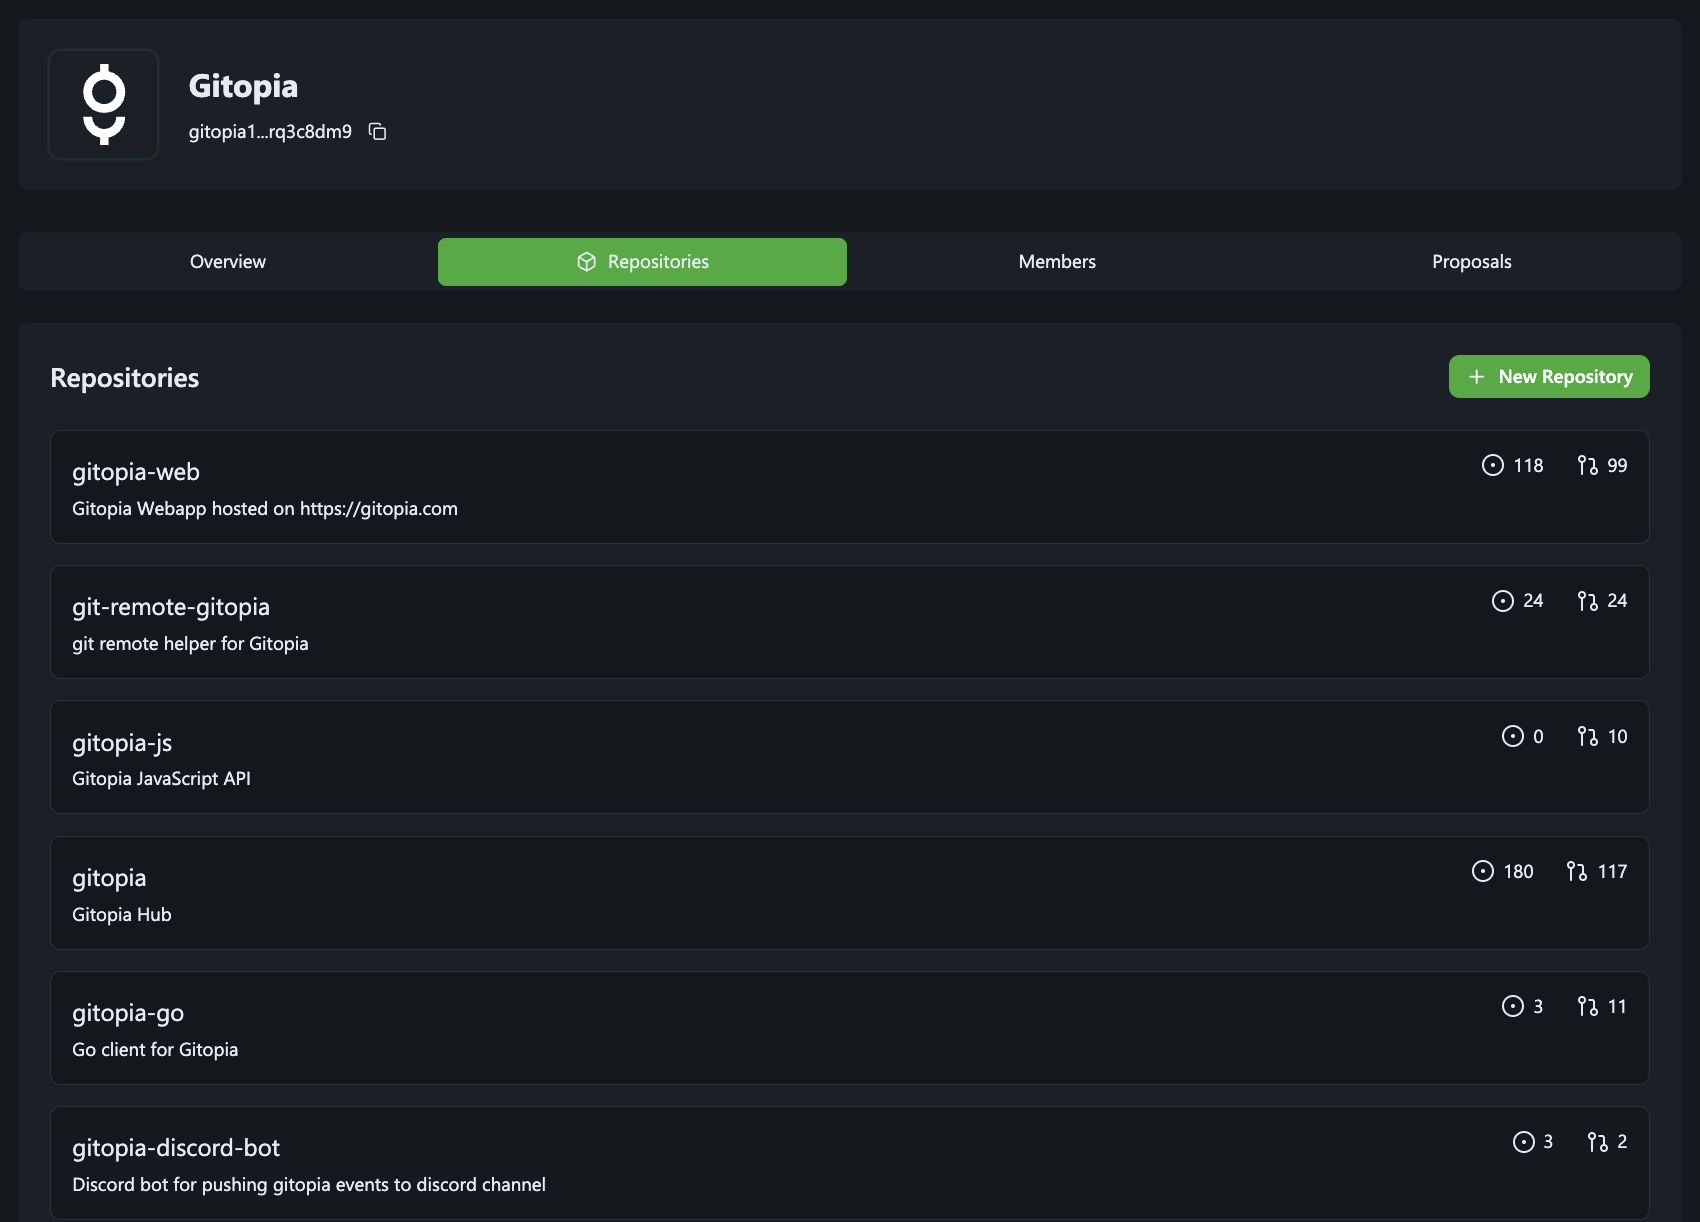Click the issues icon for gitopia-discord-bot
The height and width of the screenshot is (1222, 1700).
pos(1523,1142)
